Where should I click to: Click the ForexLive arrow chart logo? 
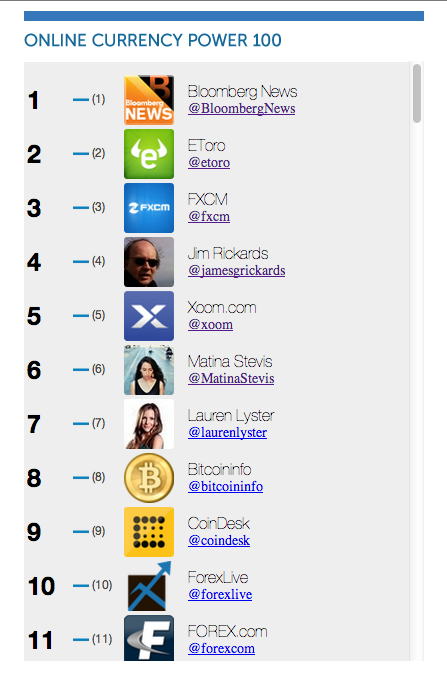pos(149,586)
